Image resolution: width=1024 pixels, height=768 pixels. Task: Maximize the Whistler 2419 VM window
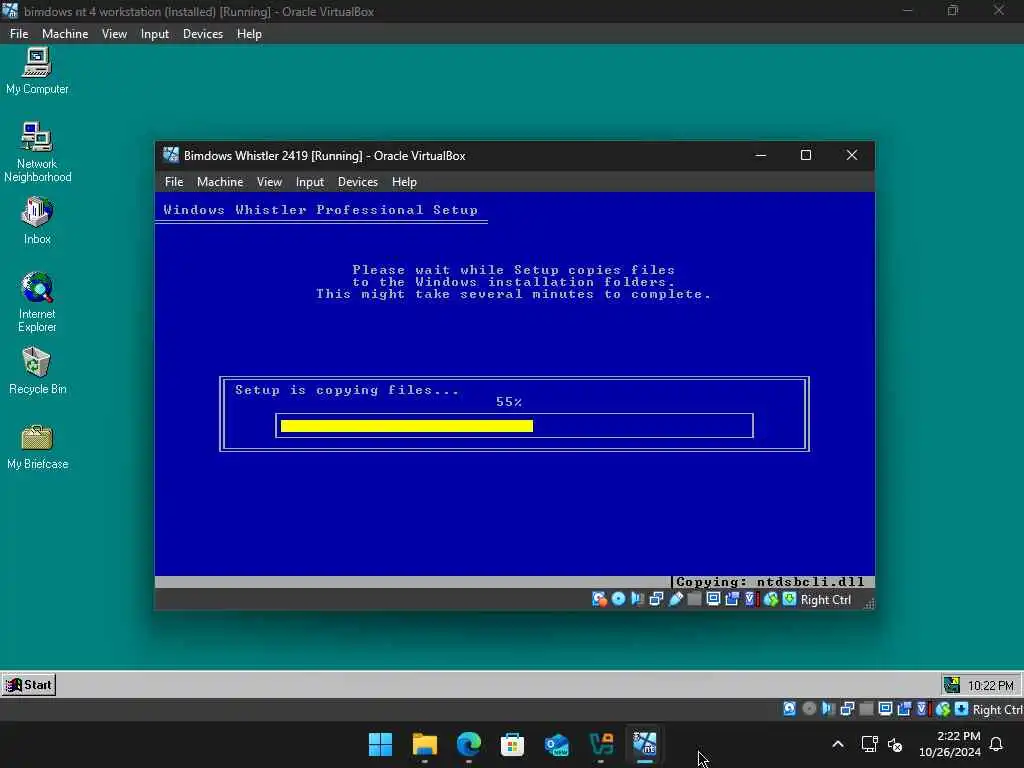(x=806, y=155)
